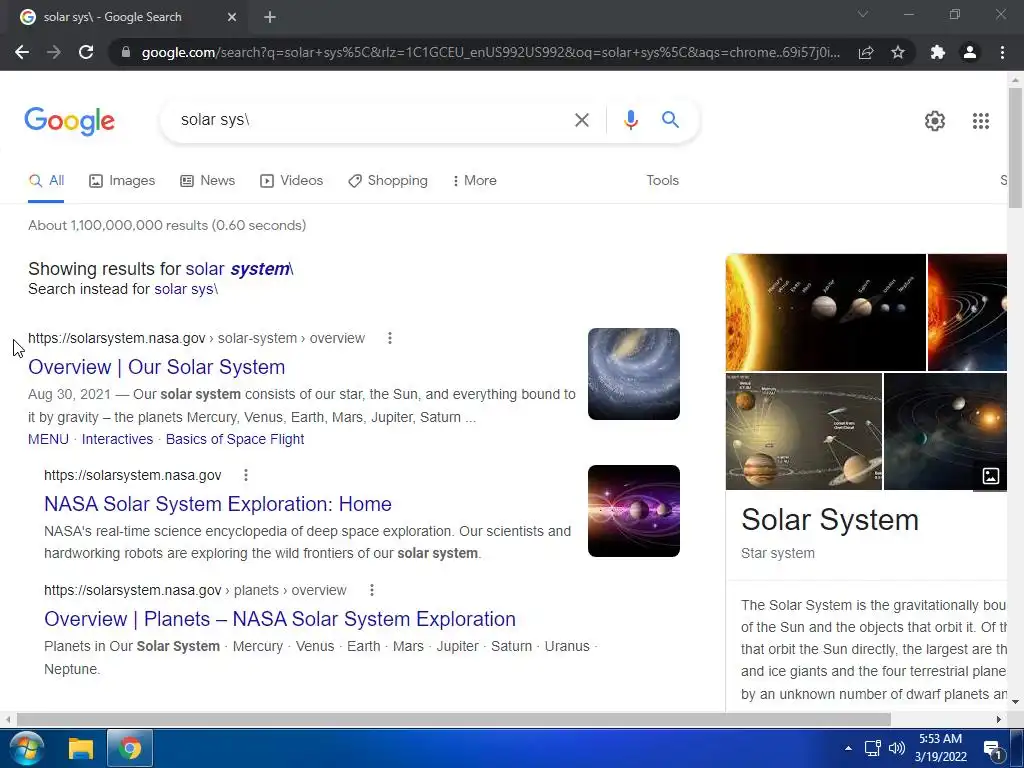This screenshot has height=768, width=1024.
Task: Open the dark orbiting planets image
Action: [945, 431]
